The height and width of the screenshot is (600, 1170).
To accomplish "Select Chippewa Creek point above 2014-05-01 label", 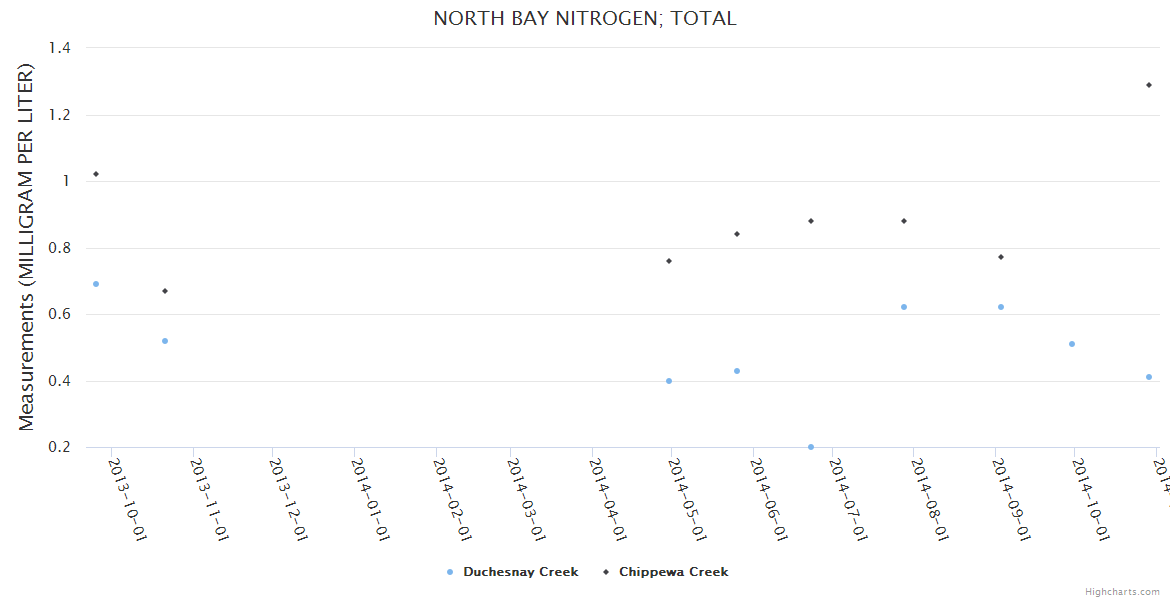I will (x=669, y=261).
